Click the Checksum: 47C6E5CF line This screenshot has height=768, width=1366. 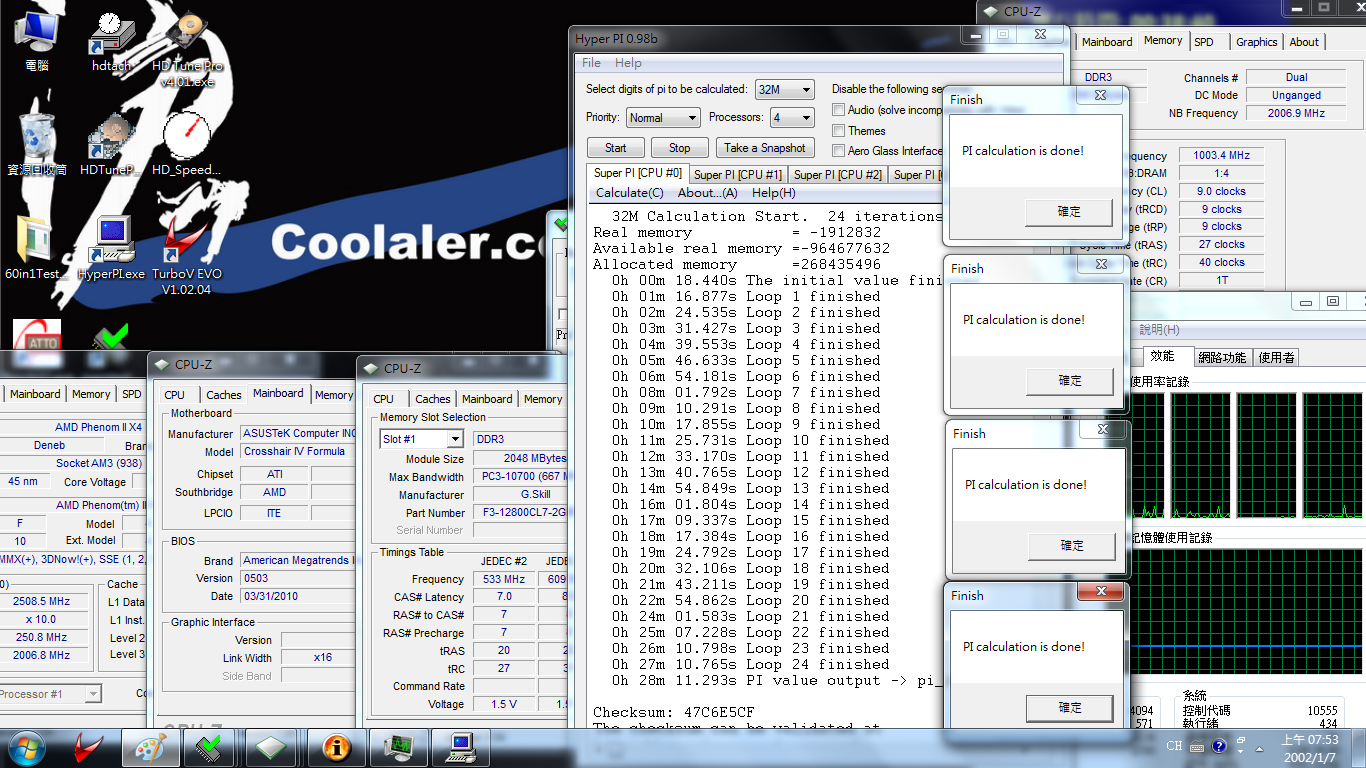(x=675, y=712)
